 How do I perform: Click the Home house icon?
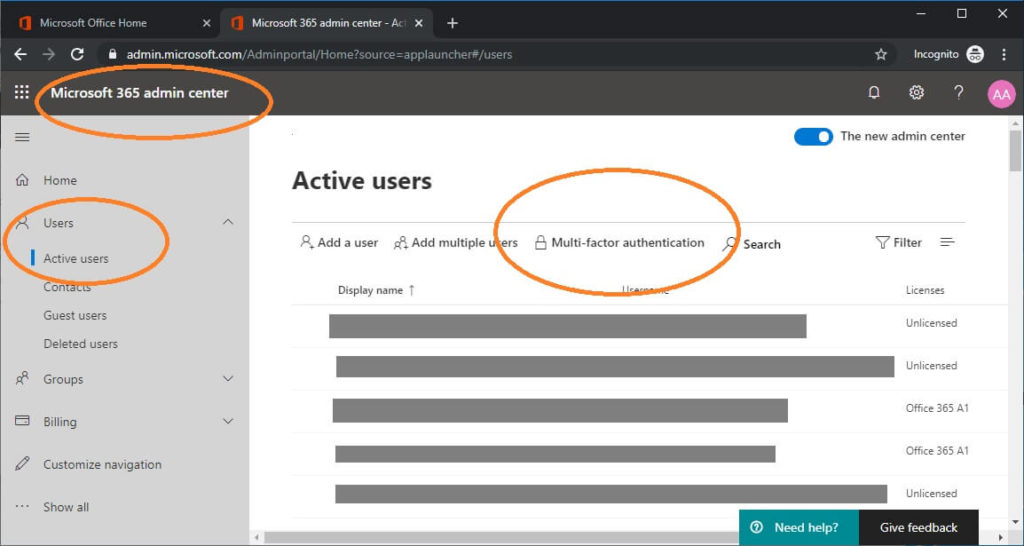(22, 180)
